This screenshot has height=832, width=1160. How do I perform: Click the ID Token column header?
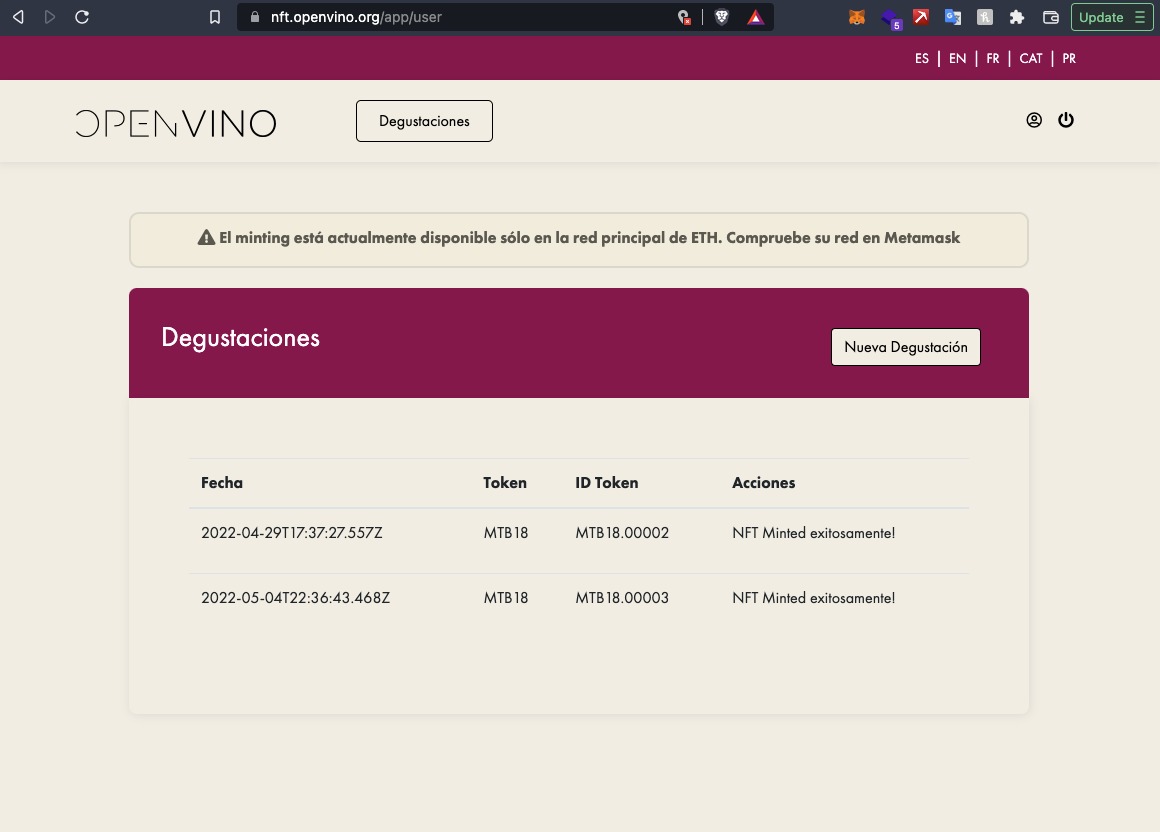point(607,483)
